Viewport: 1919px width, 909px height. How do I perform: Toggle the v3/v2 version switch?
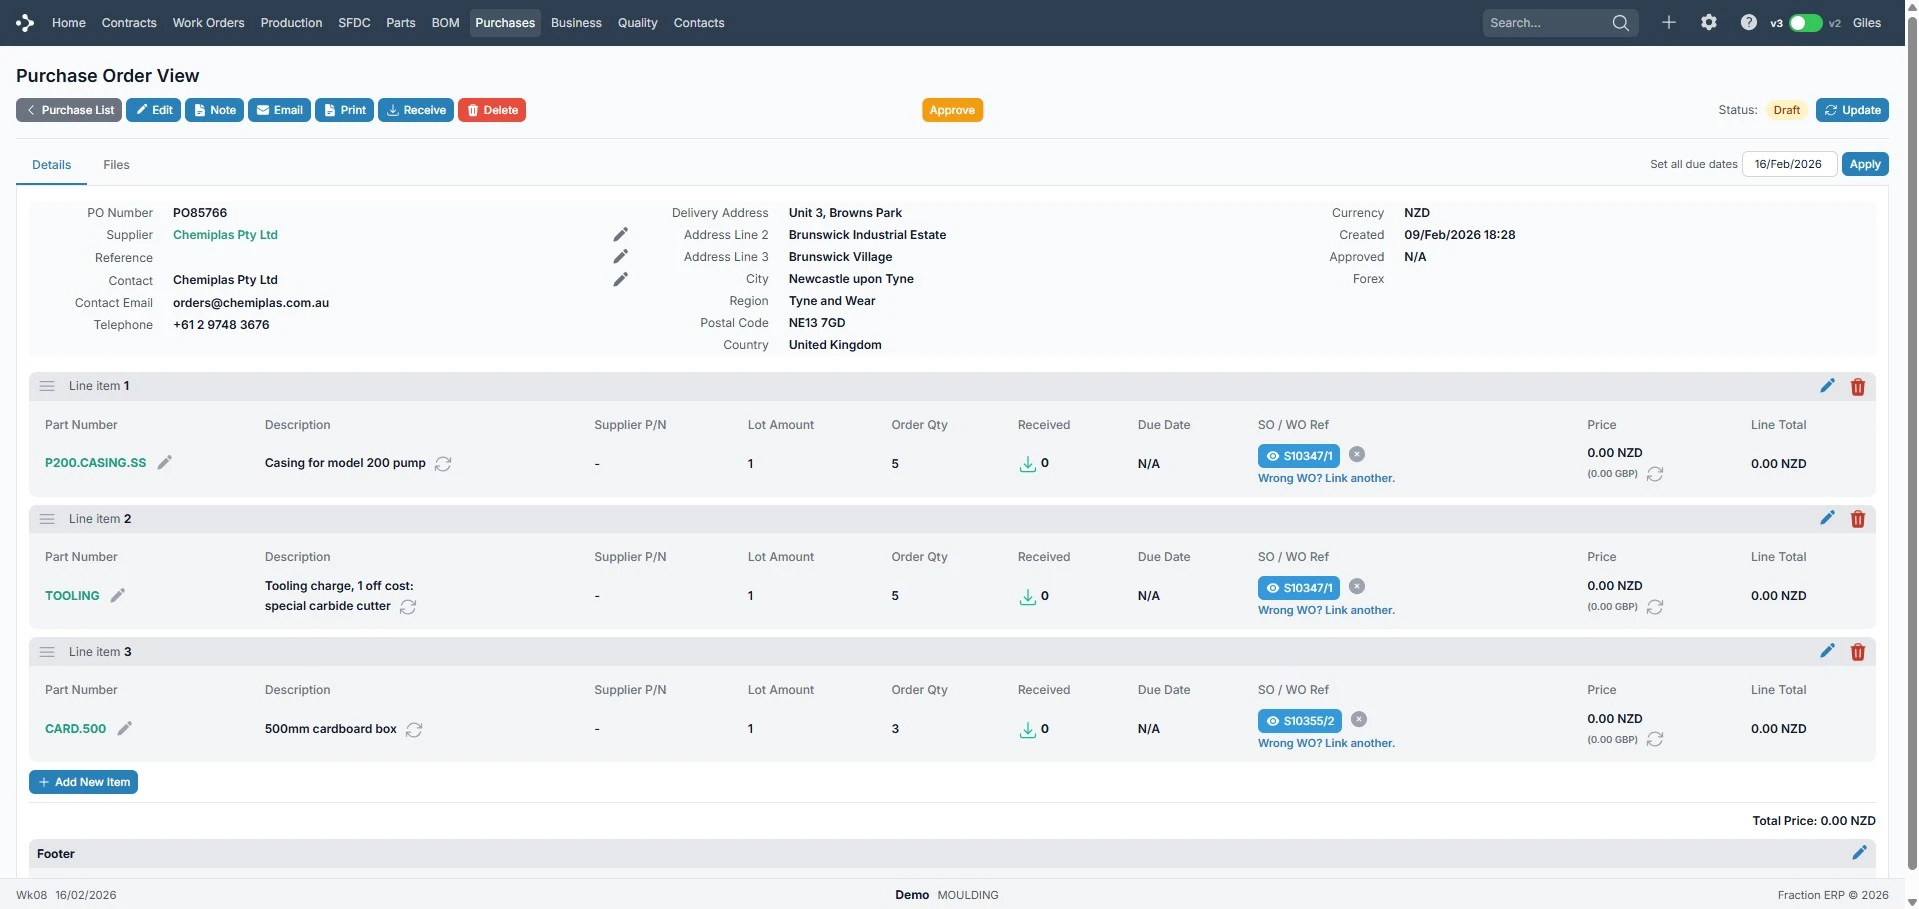[1805, 23]
